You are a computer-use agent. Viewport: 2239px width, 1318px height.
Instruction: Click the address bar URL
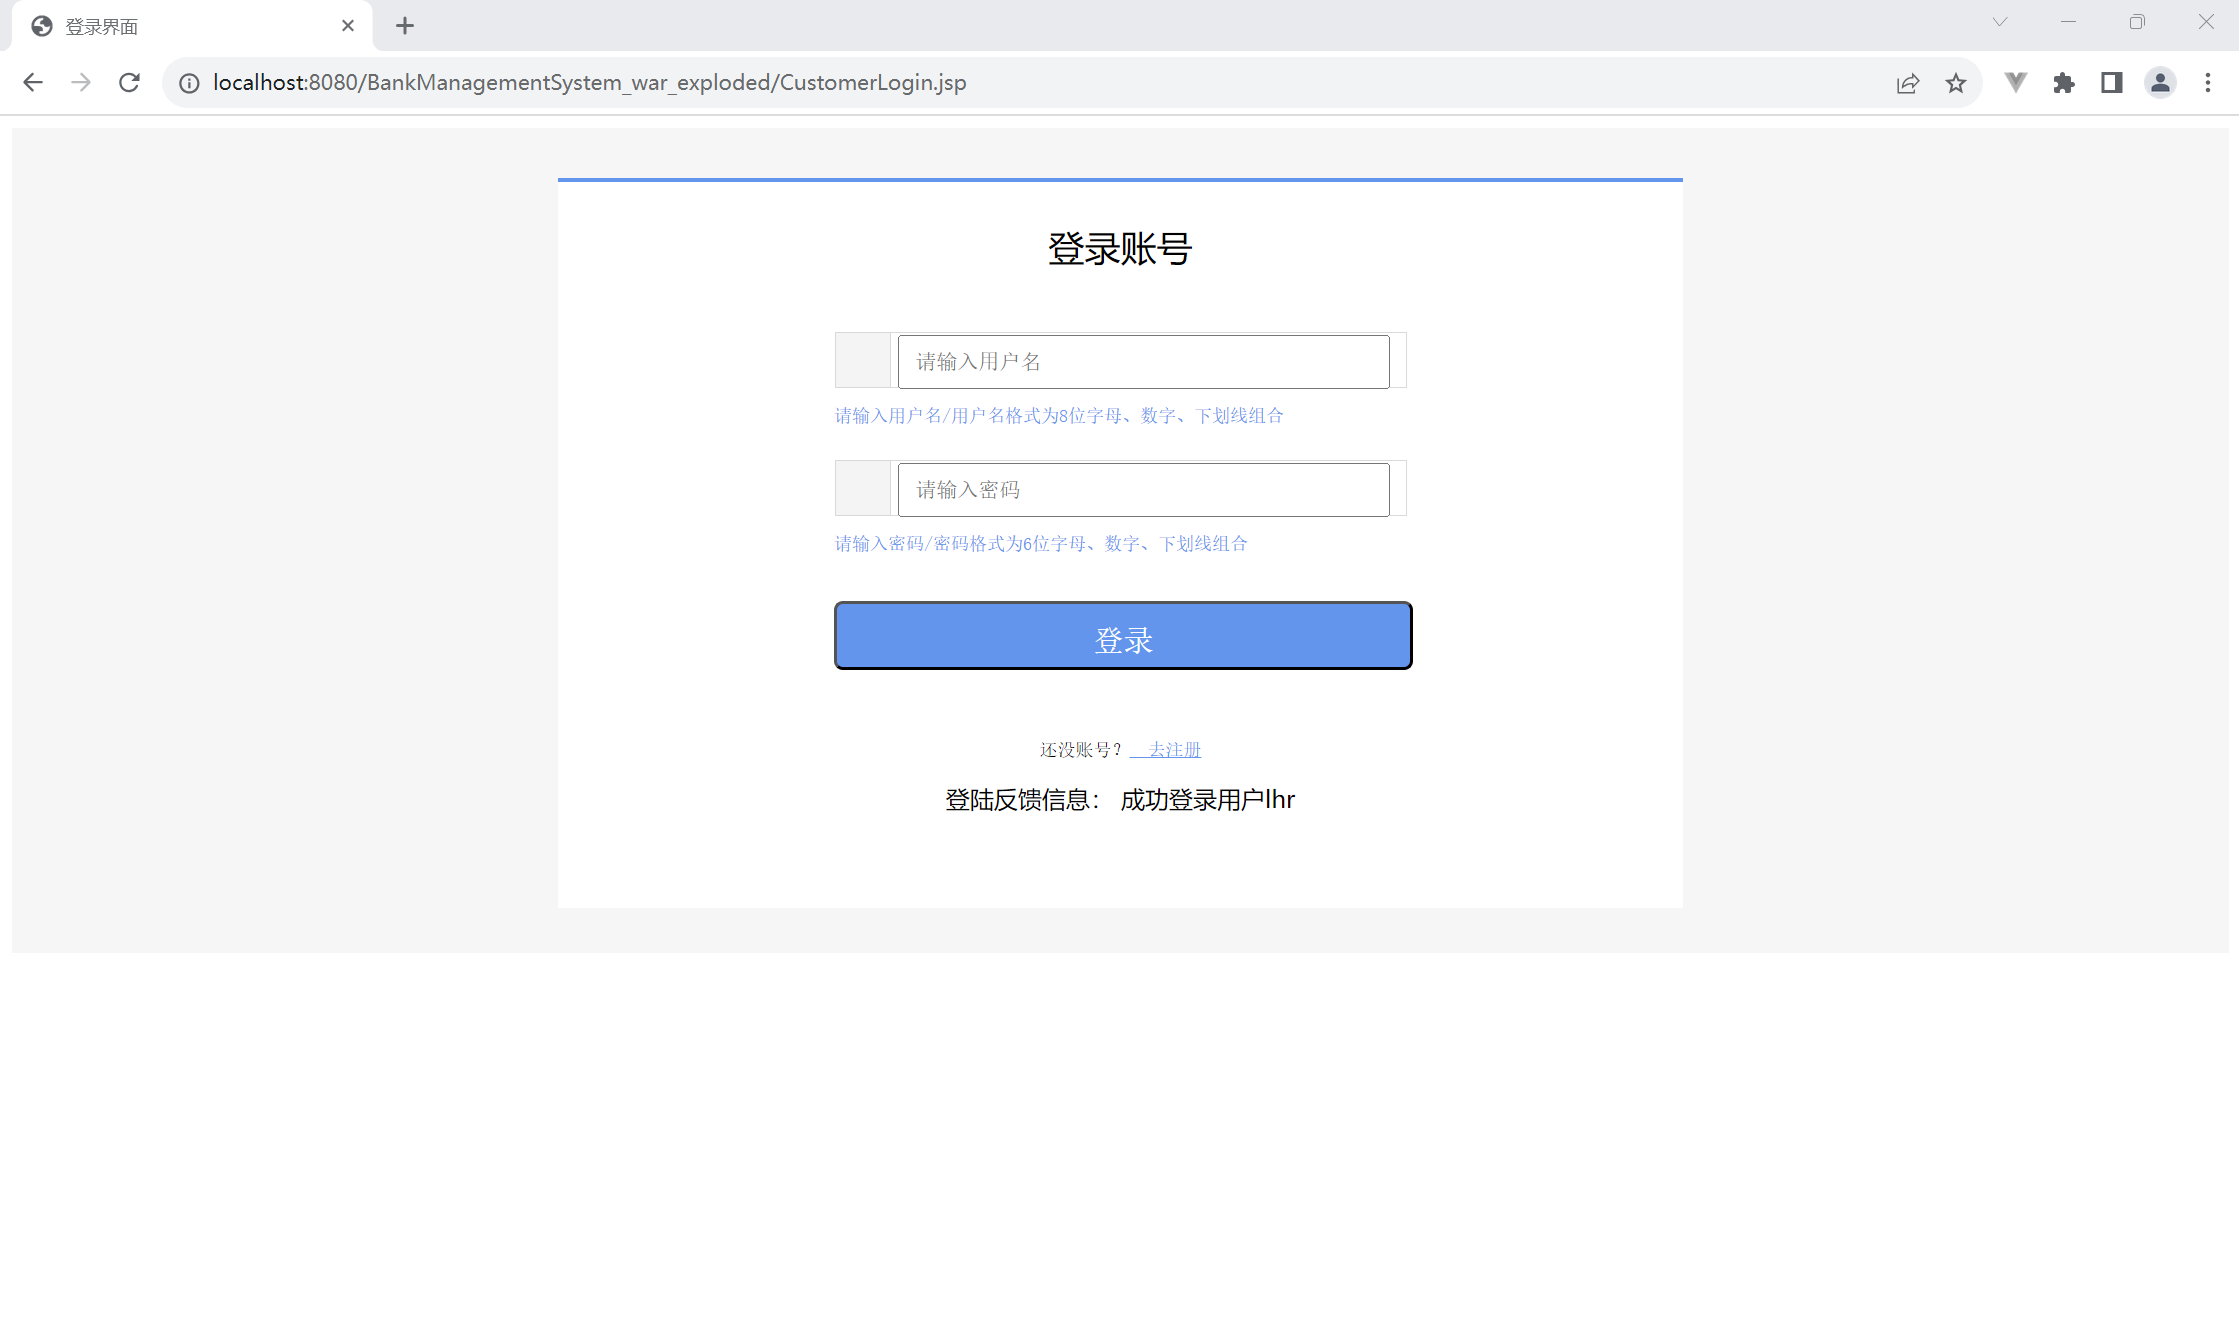(x=590, y=83)
